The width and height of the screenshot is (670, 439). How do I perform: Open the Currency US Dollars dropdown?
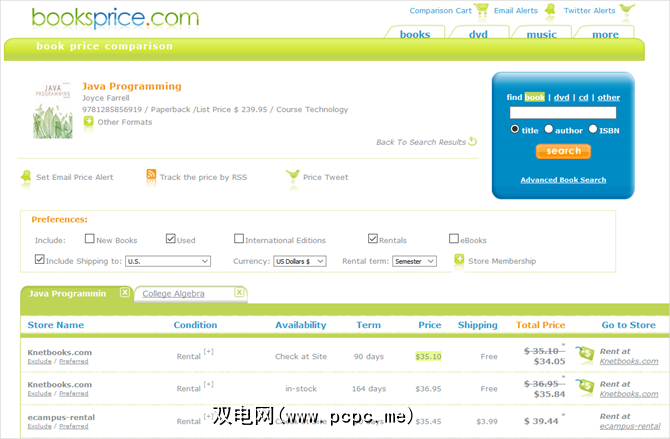[300, 261]
